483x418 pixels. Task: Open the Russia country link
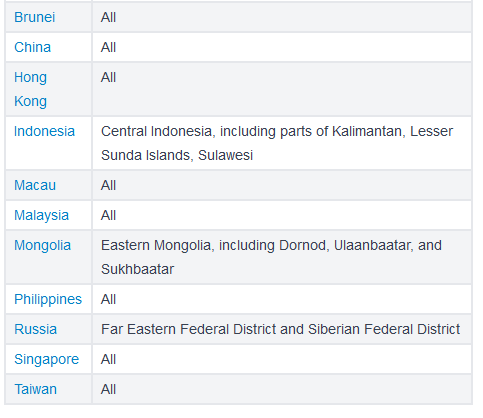pyautogui.click(x=35, y=329)
